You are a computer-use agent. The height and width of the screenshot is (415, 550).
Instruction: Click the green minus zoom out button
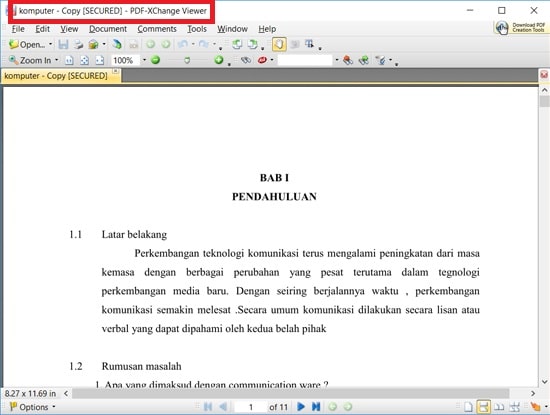155,60
